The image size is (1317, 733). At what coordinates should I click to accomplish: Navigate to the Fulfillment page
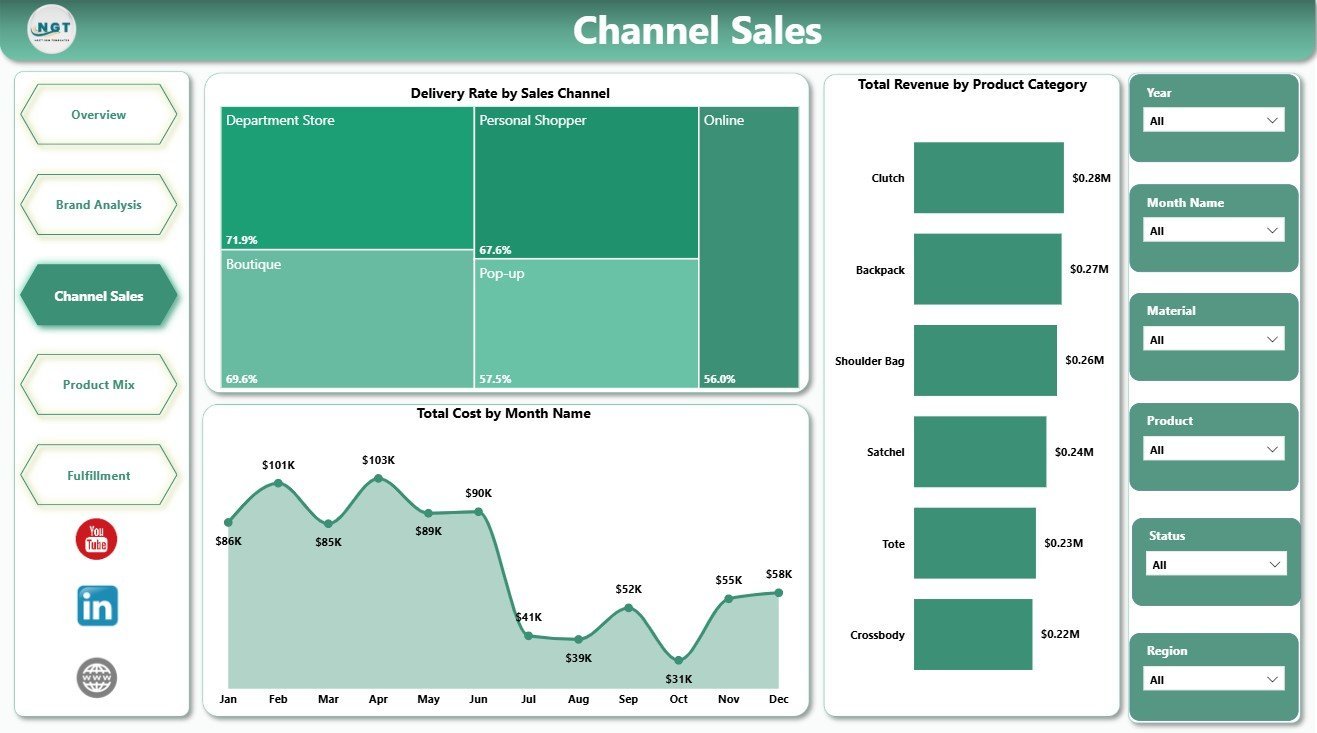pos(98,476)
